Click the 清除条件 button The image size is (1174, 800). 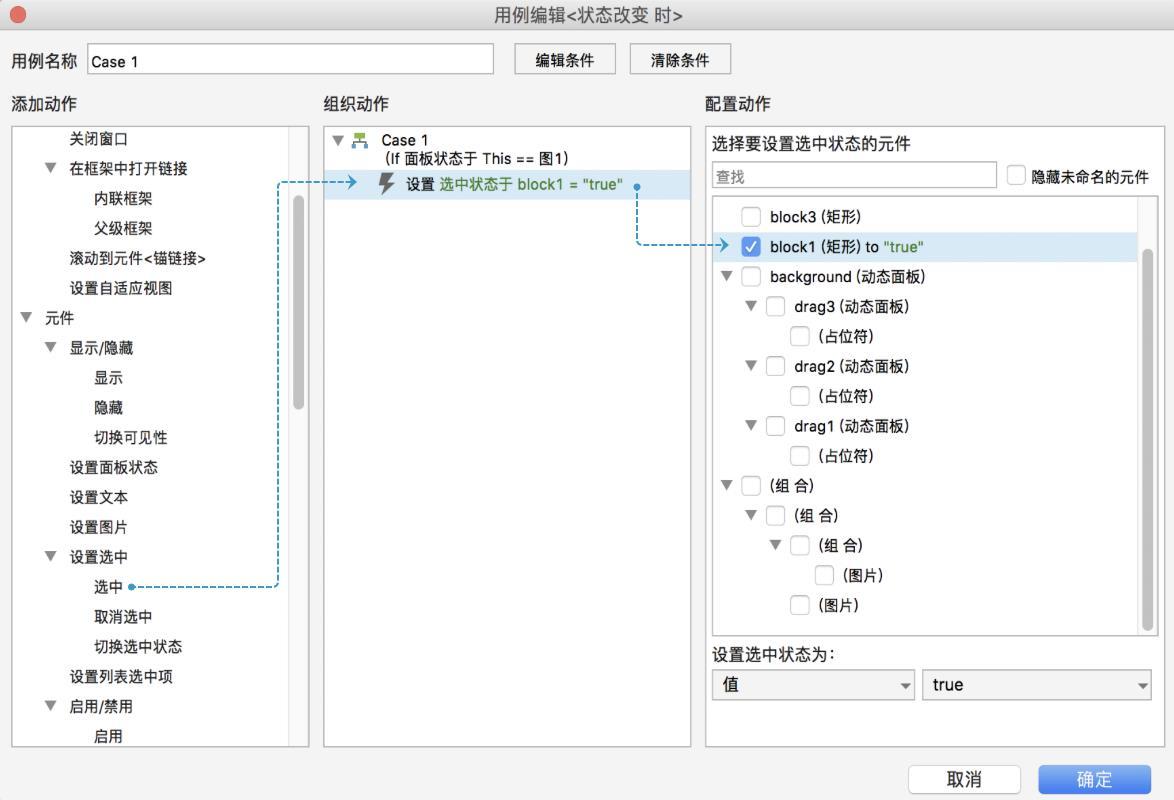pyautogui.click(x=680, y=60)
